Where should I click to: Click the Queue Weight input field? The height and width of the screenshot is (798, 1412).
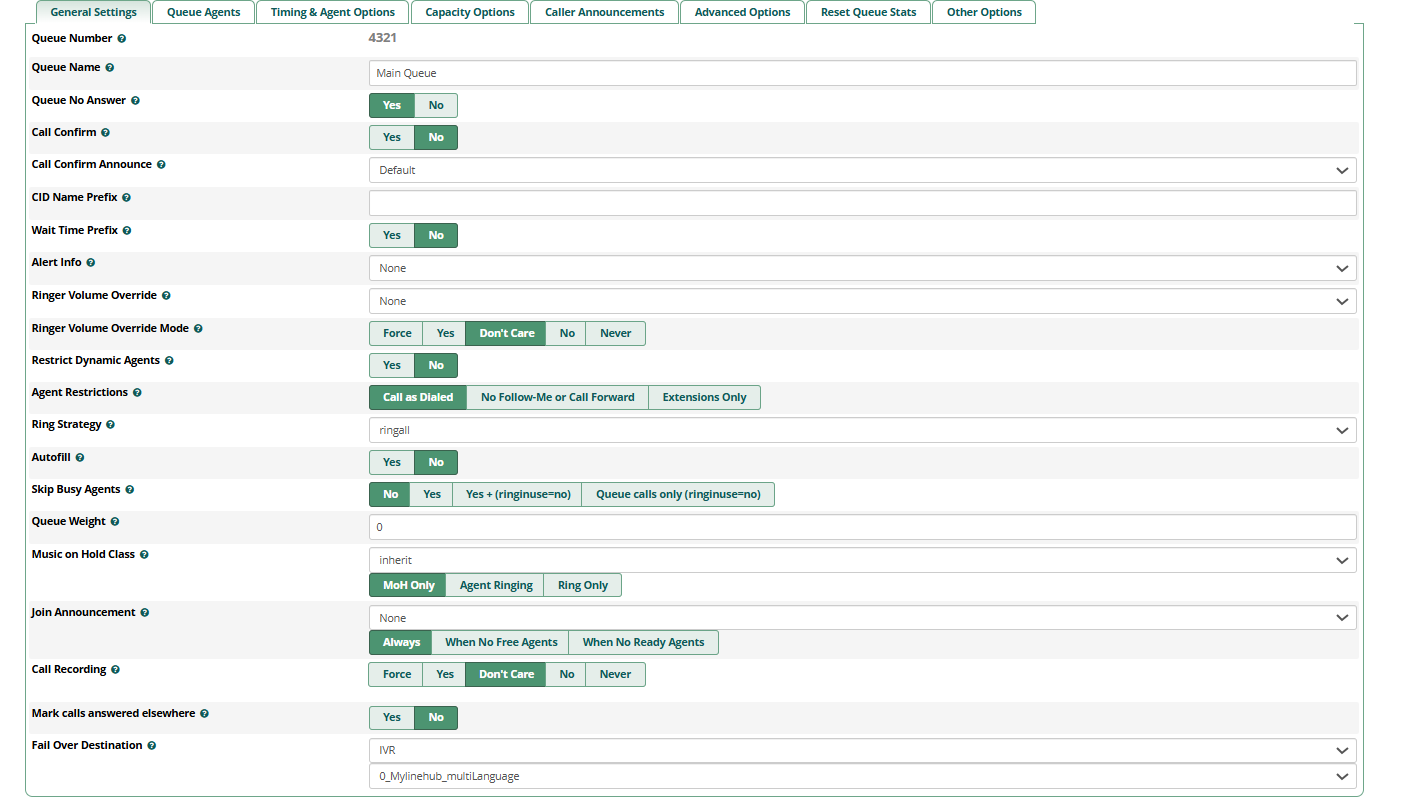tap(863, 527)
